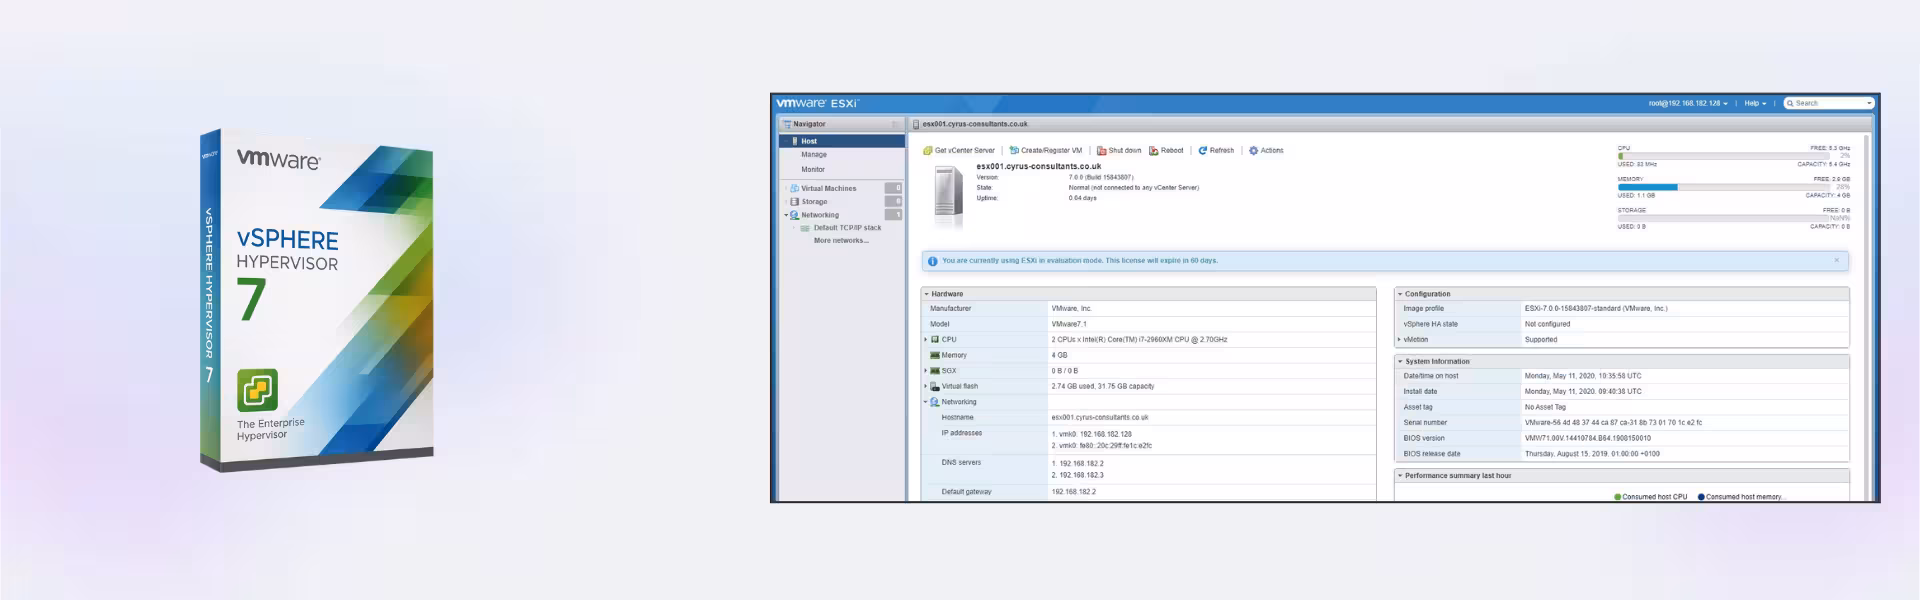Click the green Consumed host CPU legend dot
The height and width of the screenshot is (600, 1920).
(x=1618, y=497)
